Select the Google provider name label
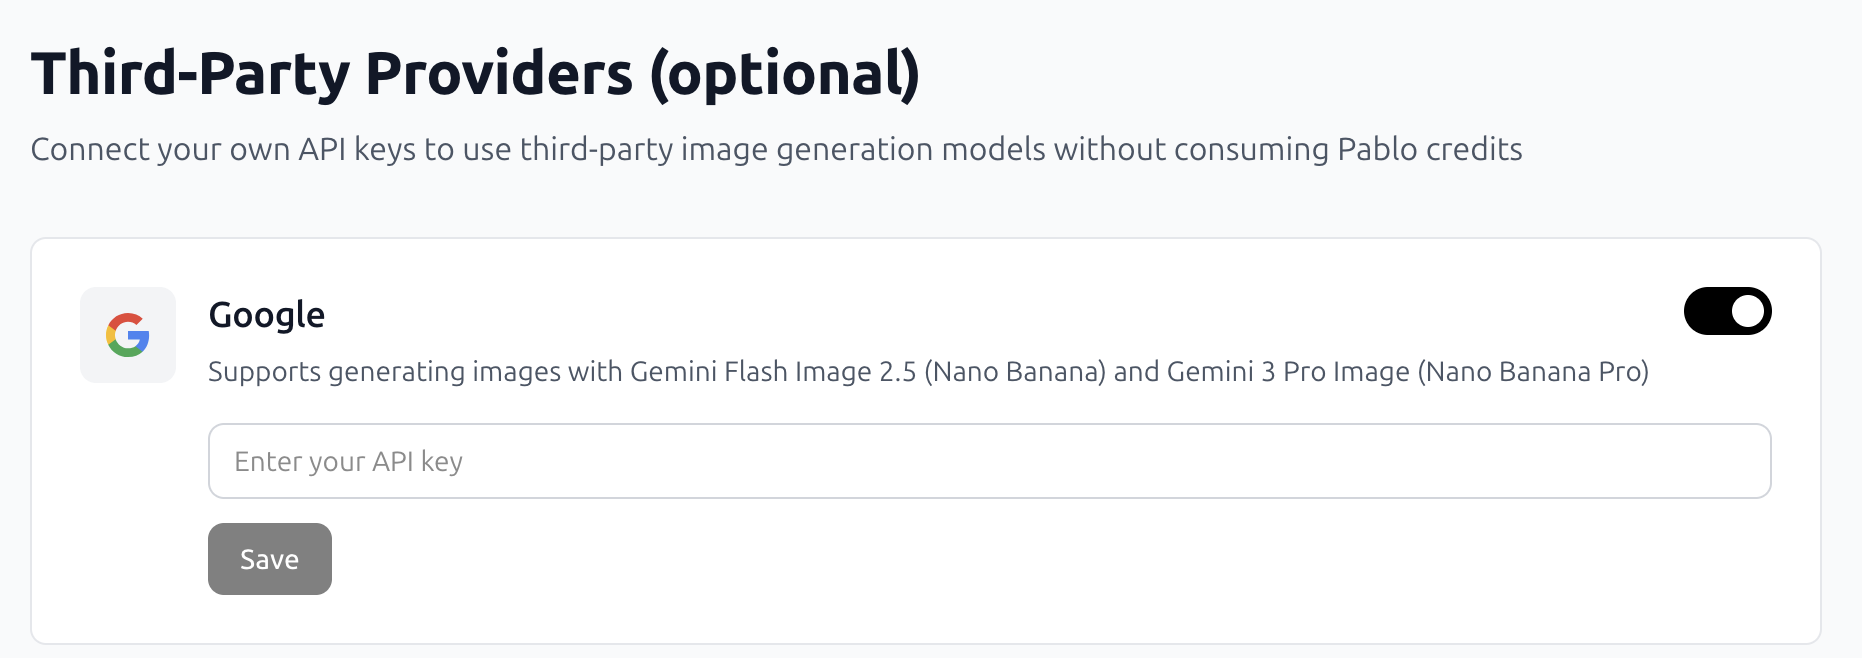Screen dimensions: 1862x658 tap(267, 315)
